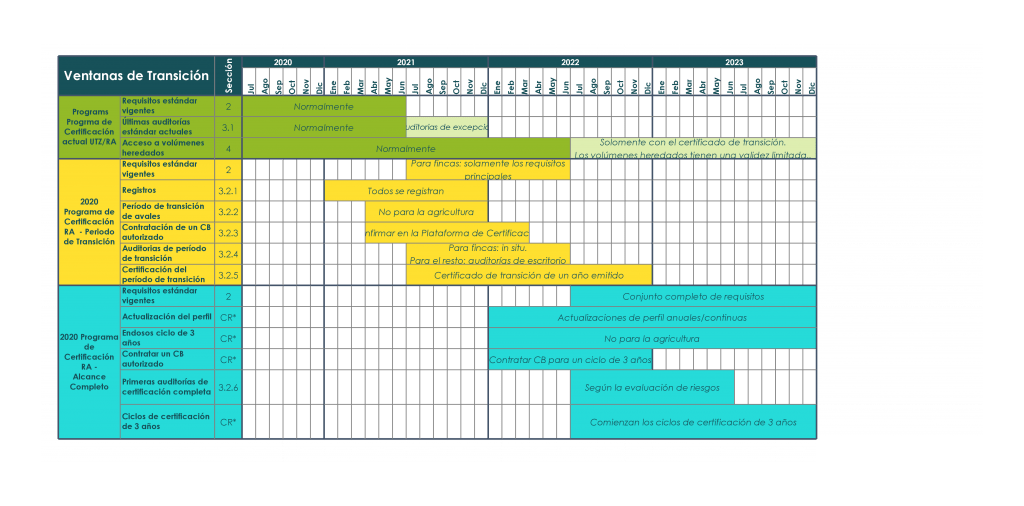This screenshot has height=506, width=1024.
Task: Select the yellow "No para la agricultura" bar
Action: 426,212
